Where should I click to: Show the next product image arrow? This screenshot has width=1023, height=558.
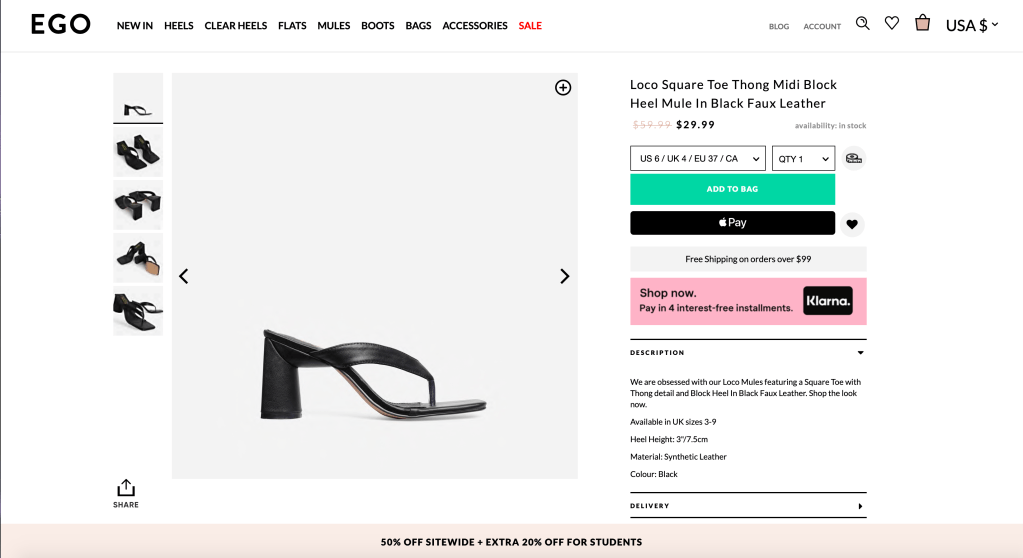coord(564,276)
